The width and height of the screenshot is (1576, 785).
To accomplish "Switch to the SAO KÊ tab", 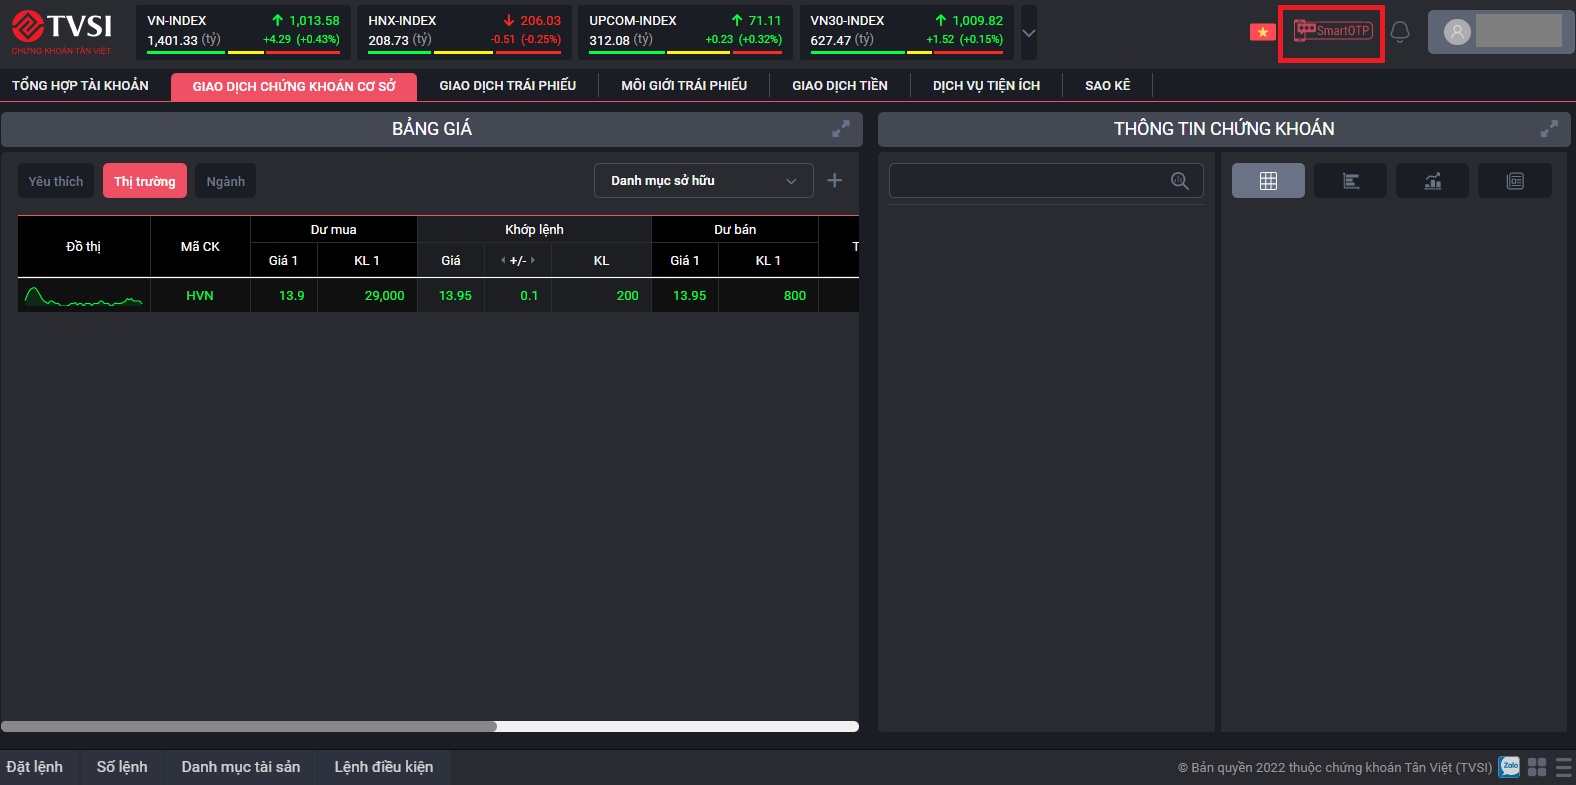I will point(1107,86).
